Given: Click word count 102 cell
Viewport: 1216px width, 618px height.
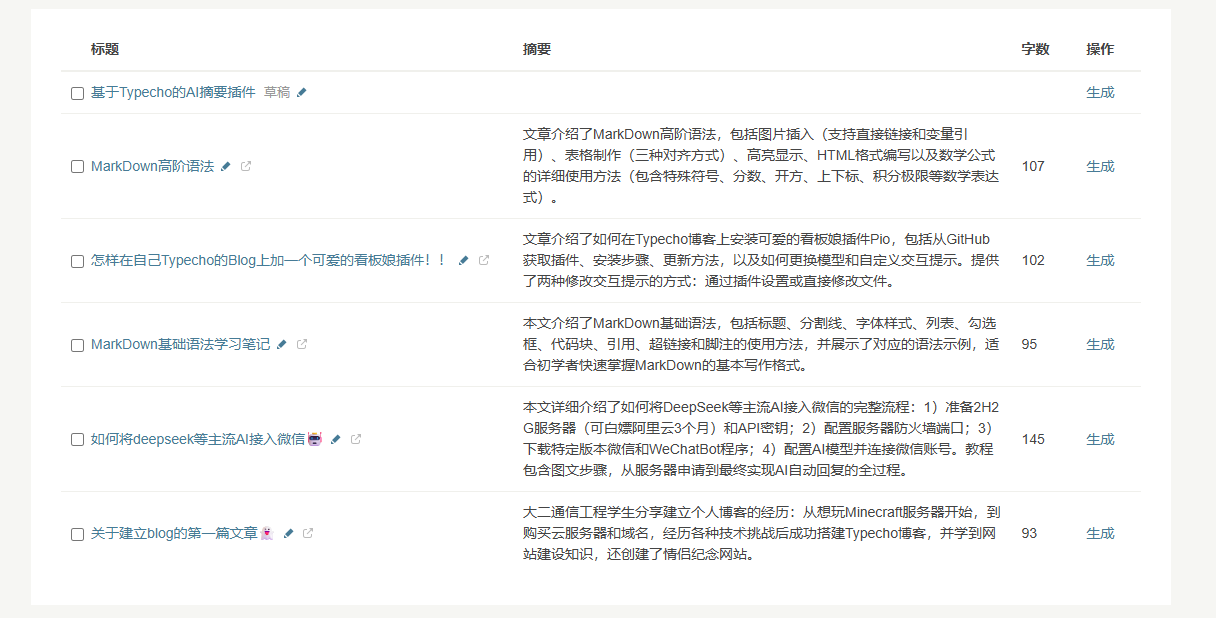Looking at the screenshot, I should click(x=1033, y=260).
